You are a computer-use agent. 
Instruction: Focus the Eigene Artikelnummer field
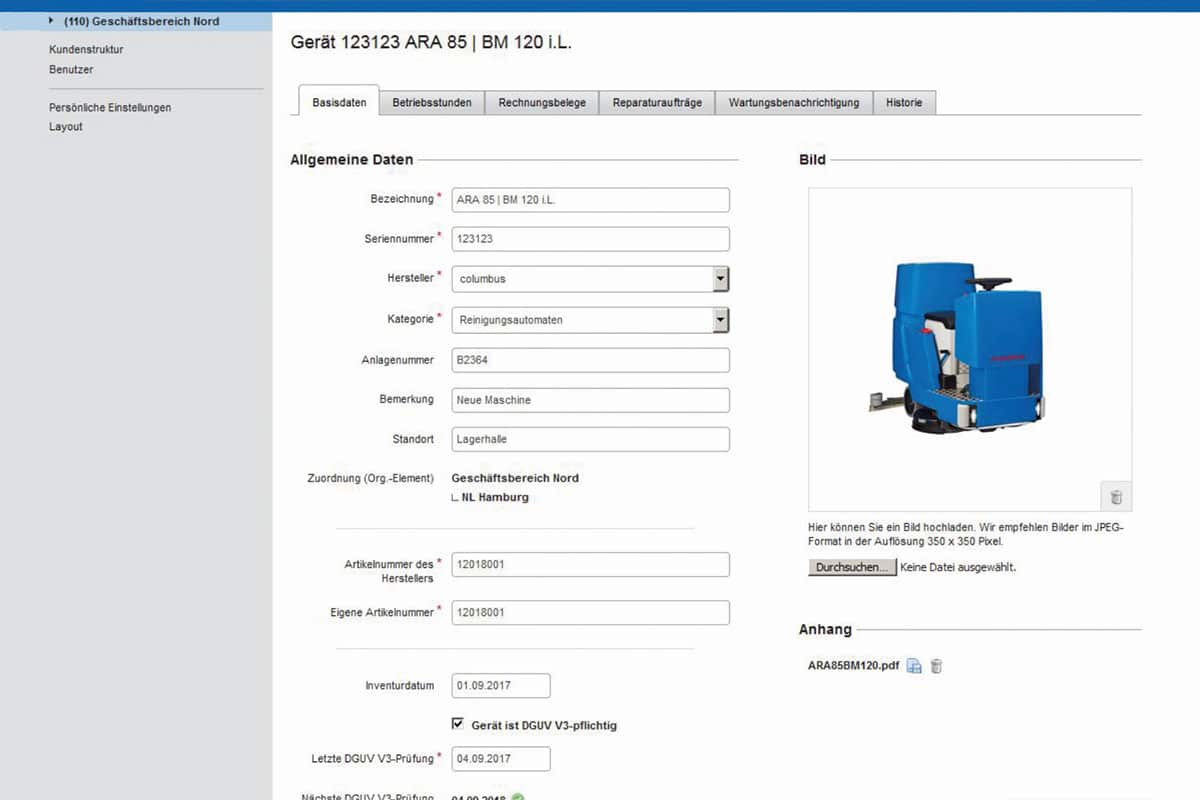[590, 612]
